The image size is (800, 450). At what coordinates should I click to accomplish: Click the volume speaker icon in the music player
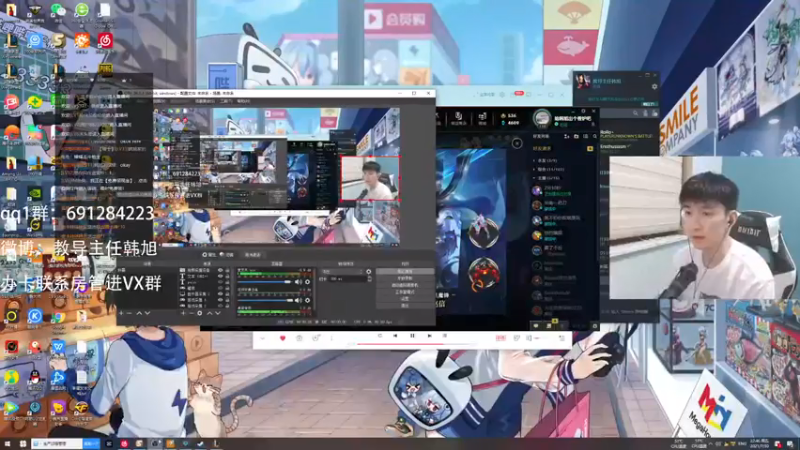point(529,338)
